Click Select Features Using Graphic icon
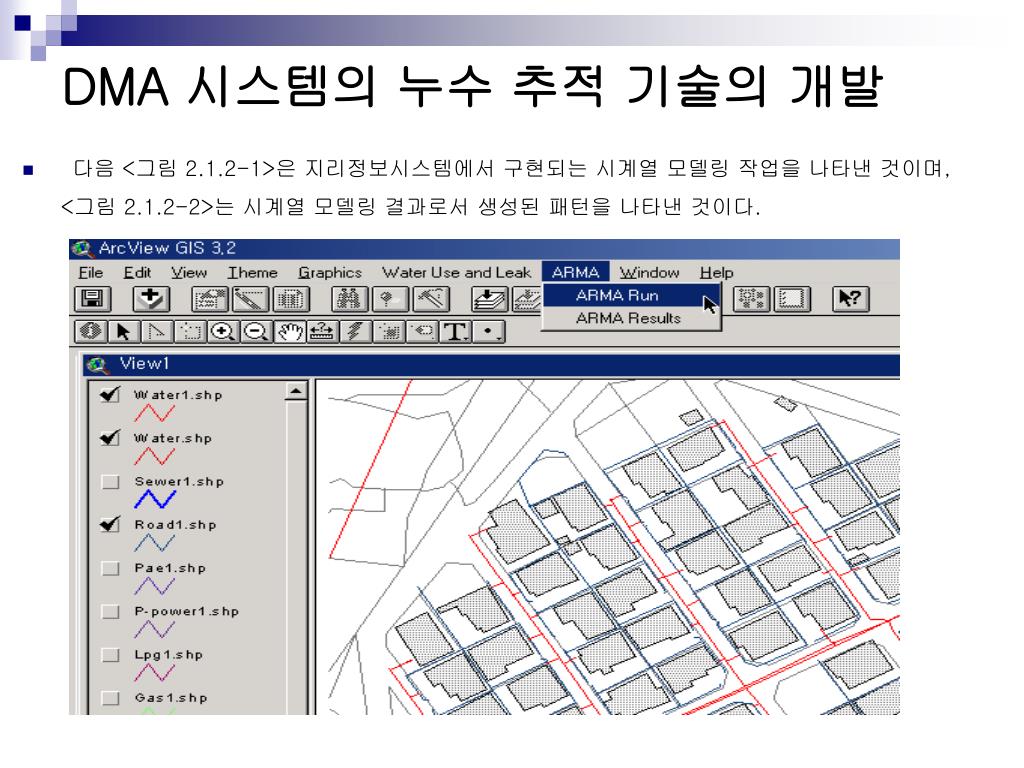Image resolution: width=1024 pixels, height=768 pixels. [x=752, y=299]
